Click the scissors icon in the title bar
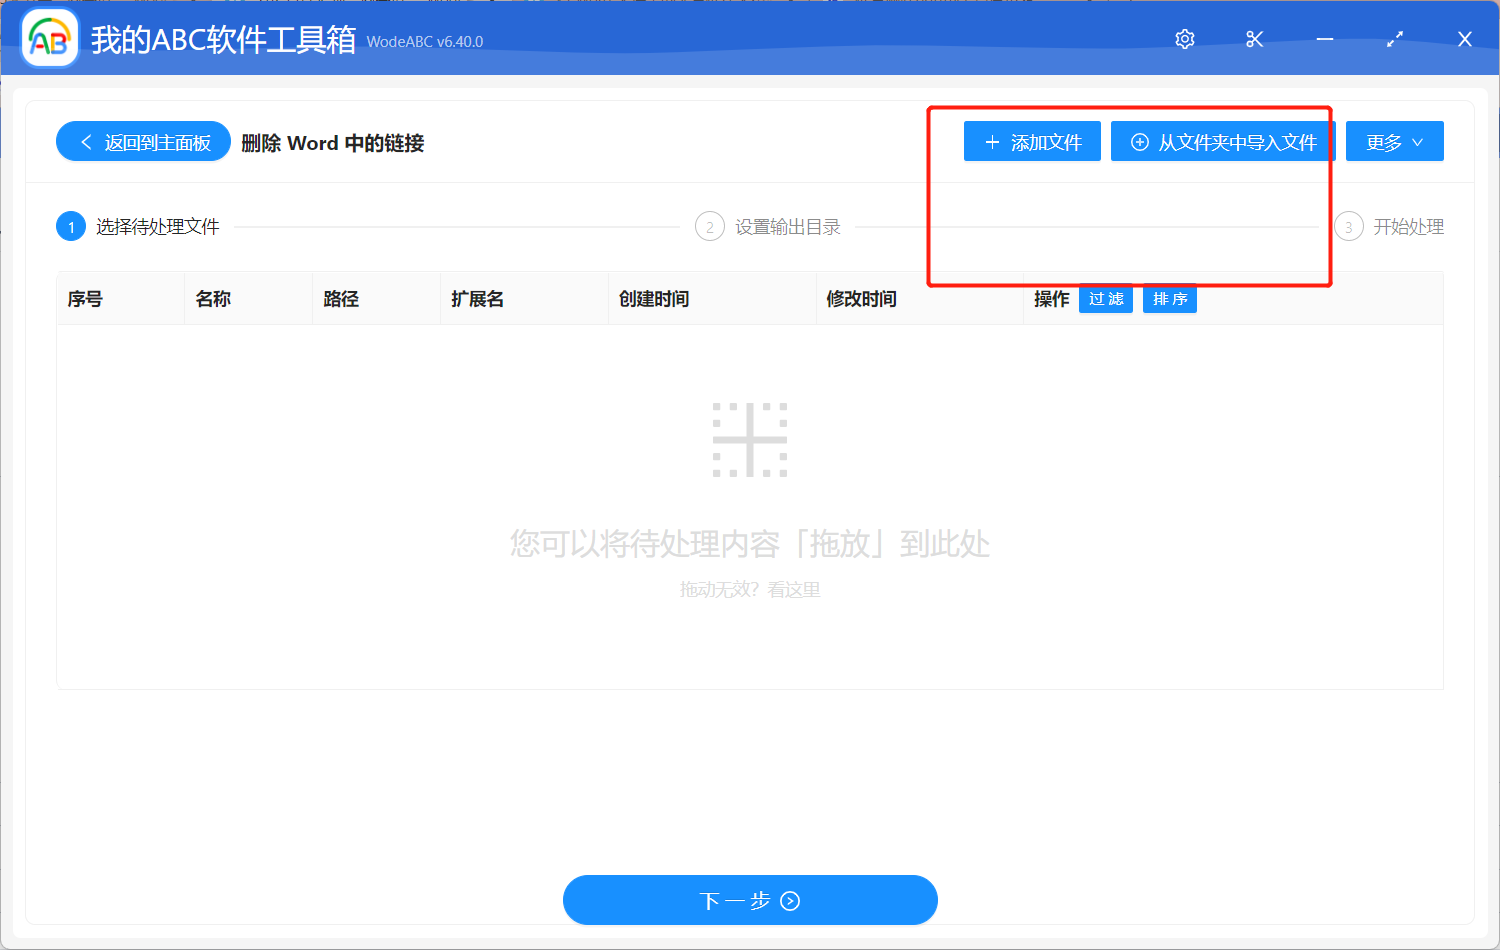Screen dimensions: 1500x950 click(1254, 39)
